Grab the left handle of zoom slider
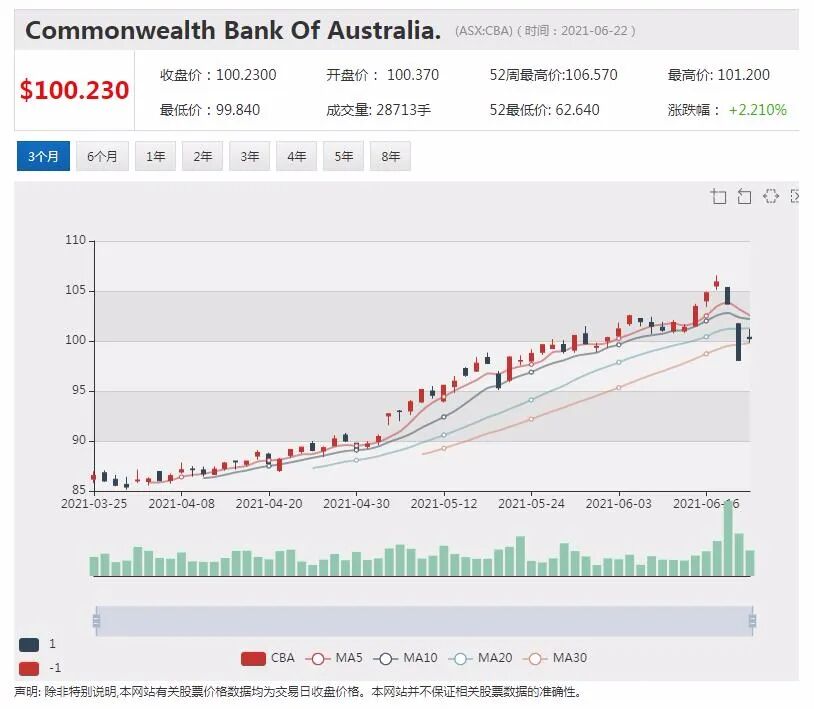This screenshot has height=709, width=814. 97,621
